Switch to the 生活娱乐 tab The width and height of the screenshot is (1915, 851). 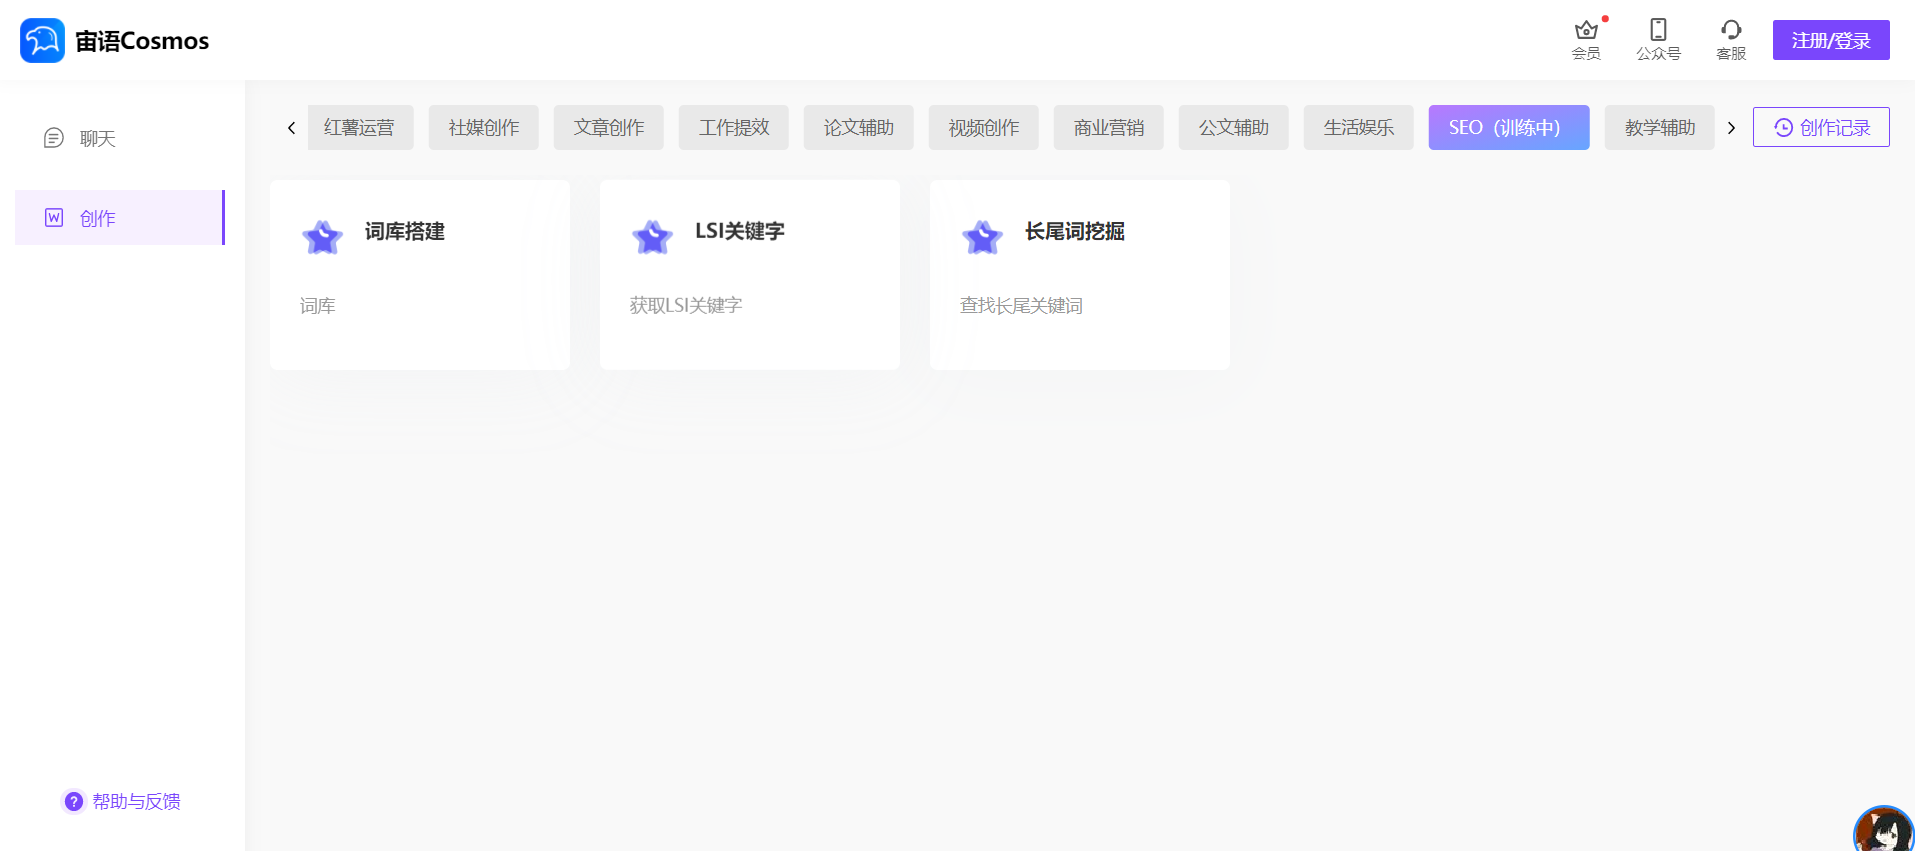(x=1359, y=128)
